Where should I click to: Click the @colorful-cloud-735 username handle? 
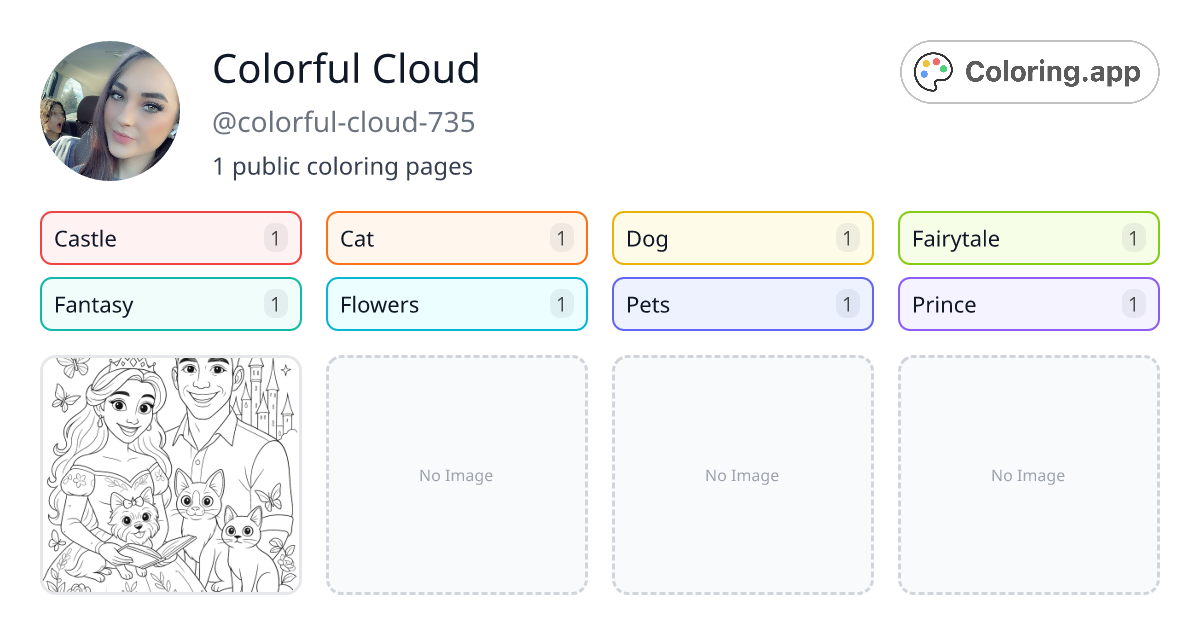pos(343,123)
